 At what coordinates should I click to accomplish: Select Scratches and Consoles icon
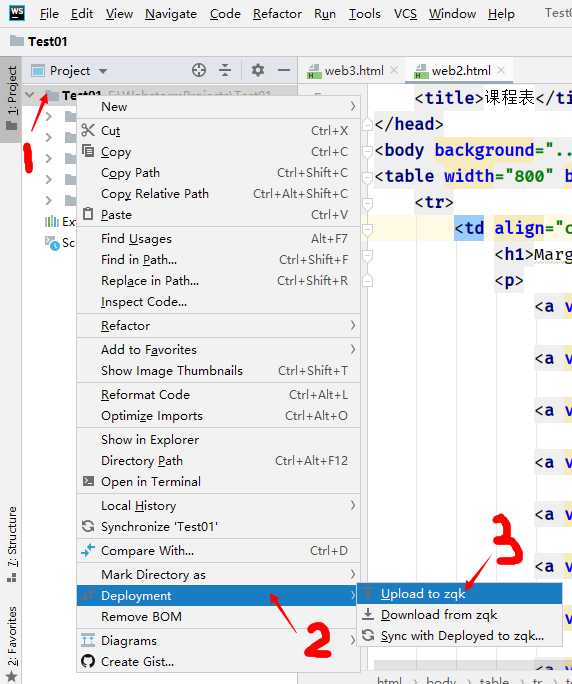pos(52,243)
